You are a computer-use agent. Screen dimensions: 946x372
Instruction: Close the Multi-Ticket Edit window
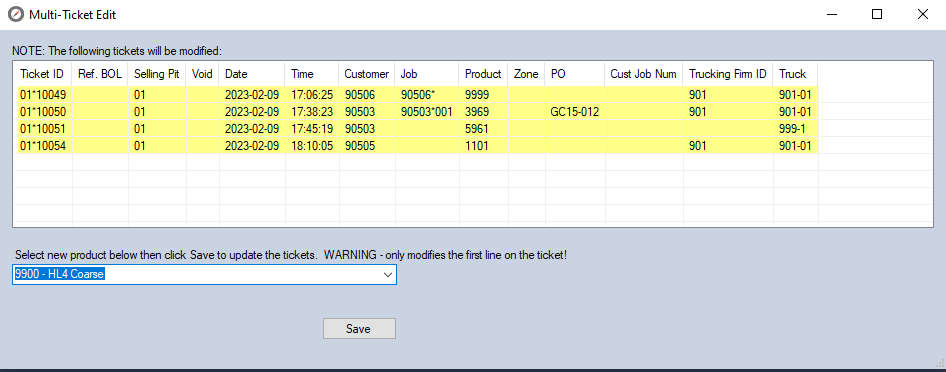[922, 14]
